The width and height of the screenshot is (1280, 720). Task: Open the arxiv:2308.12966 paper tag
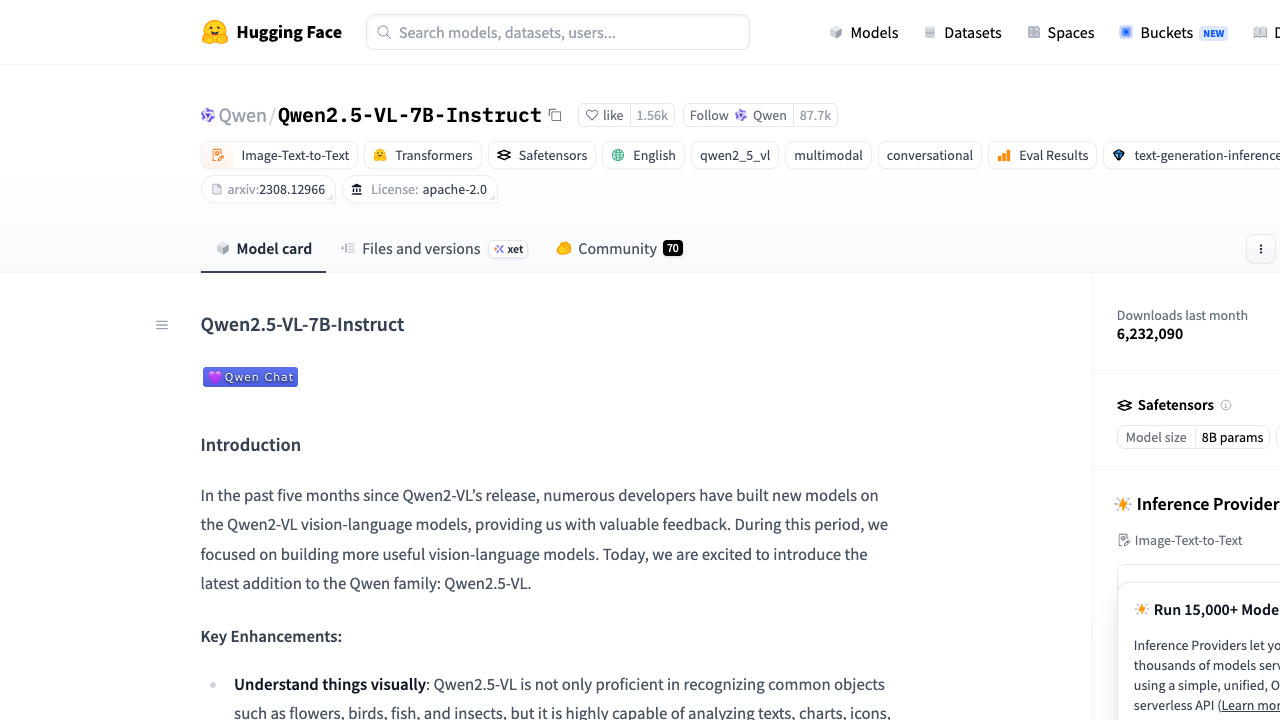point(268,189)
